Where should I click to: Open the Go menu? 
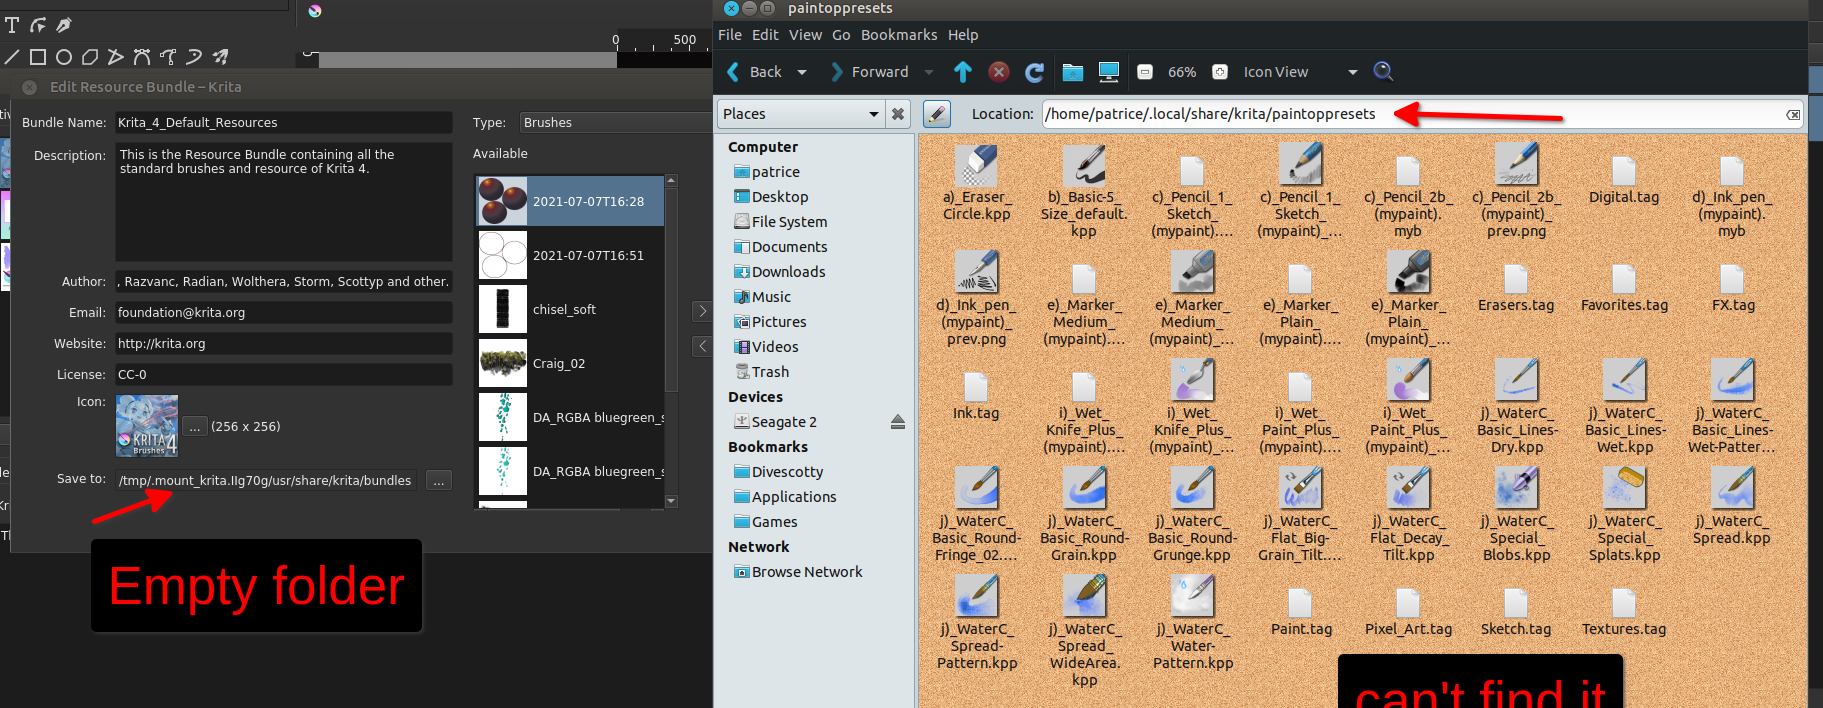pyautogui.click(x=841, y=35)
